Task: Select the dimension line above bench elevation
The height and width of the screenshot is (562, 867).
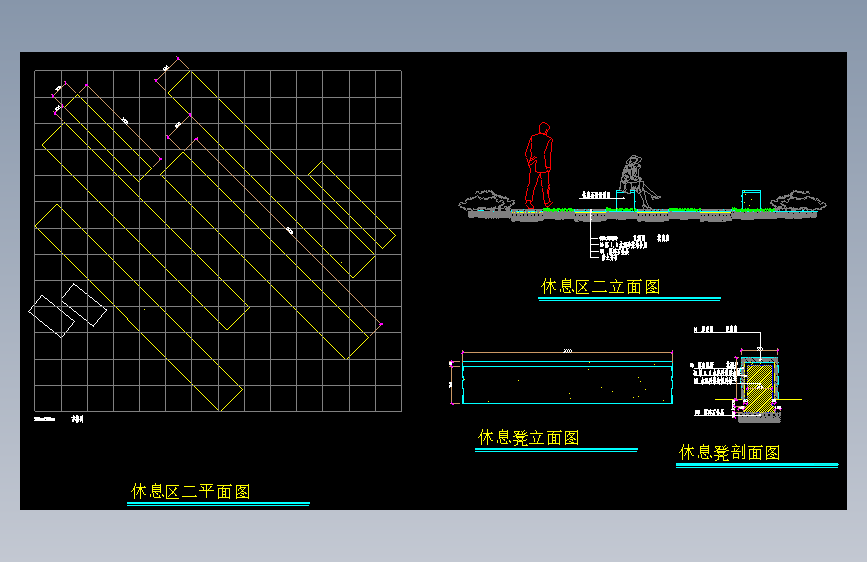Action: pyautogui.click(x=567, y=352)
